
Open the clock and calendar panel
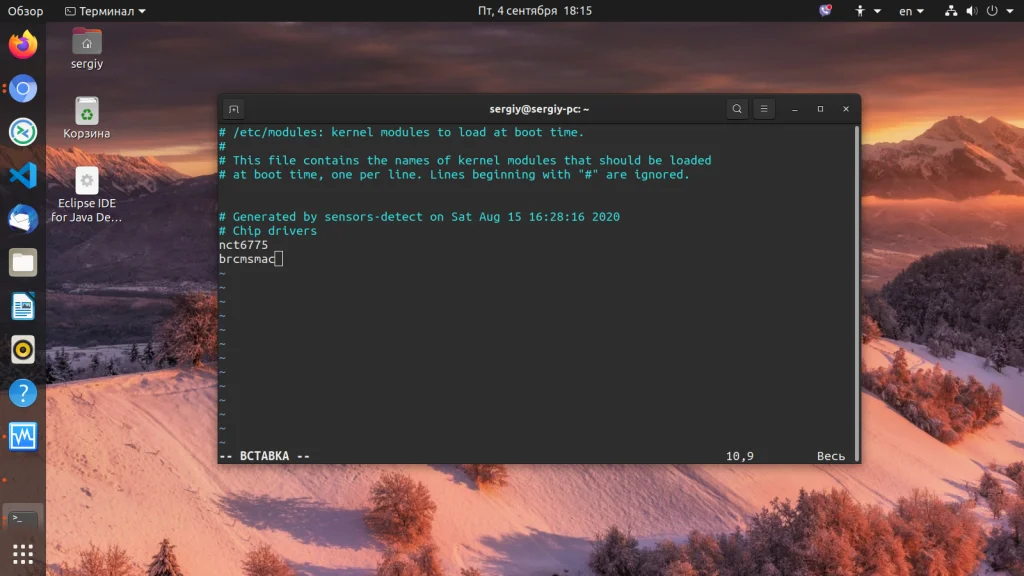(534, 11)
